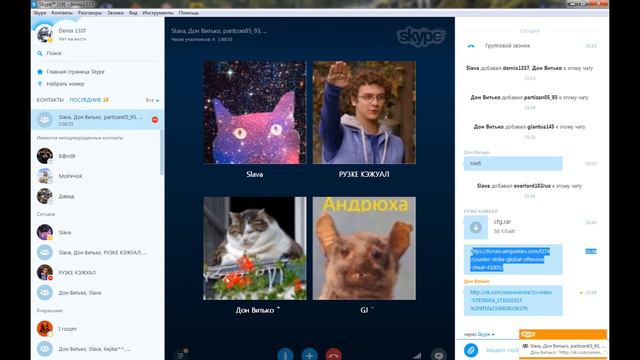Add participants with the plus call button
The height and width of the screenshot is (360, 640).
pyautogui.click(x=309, y=355)
